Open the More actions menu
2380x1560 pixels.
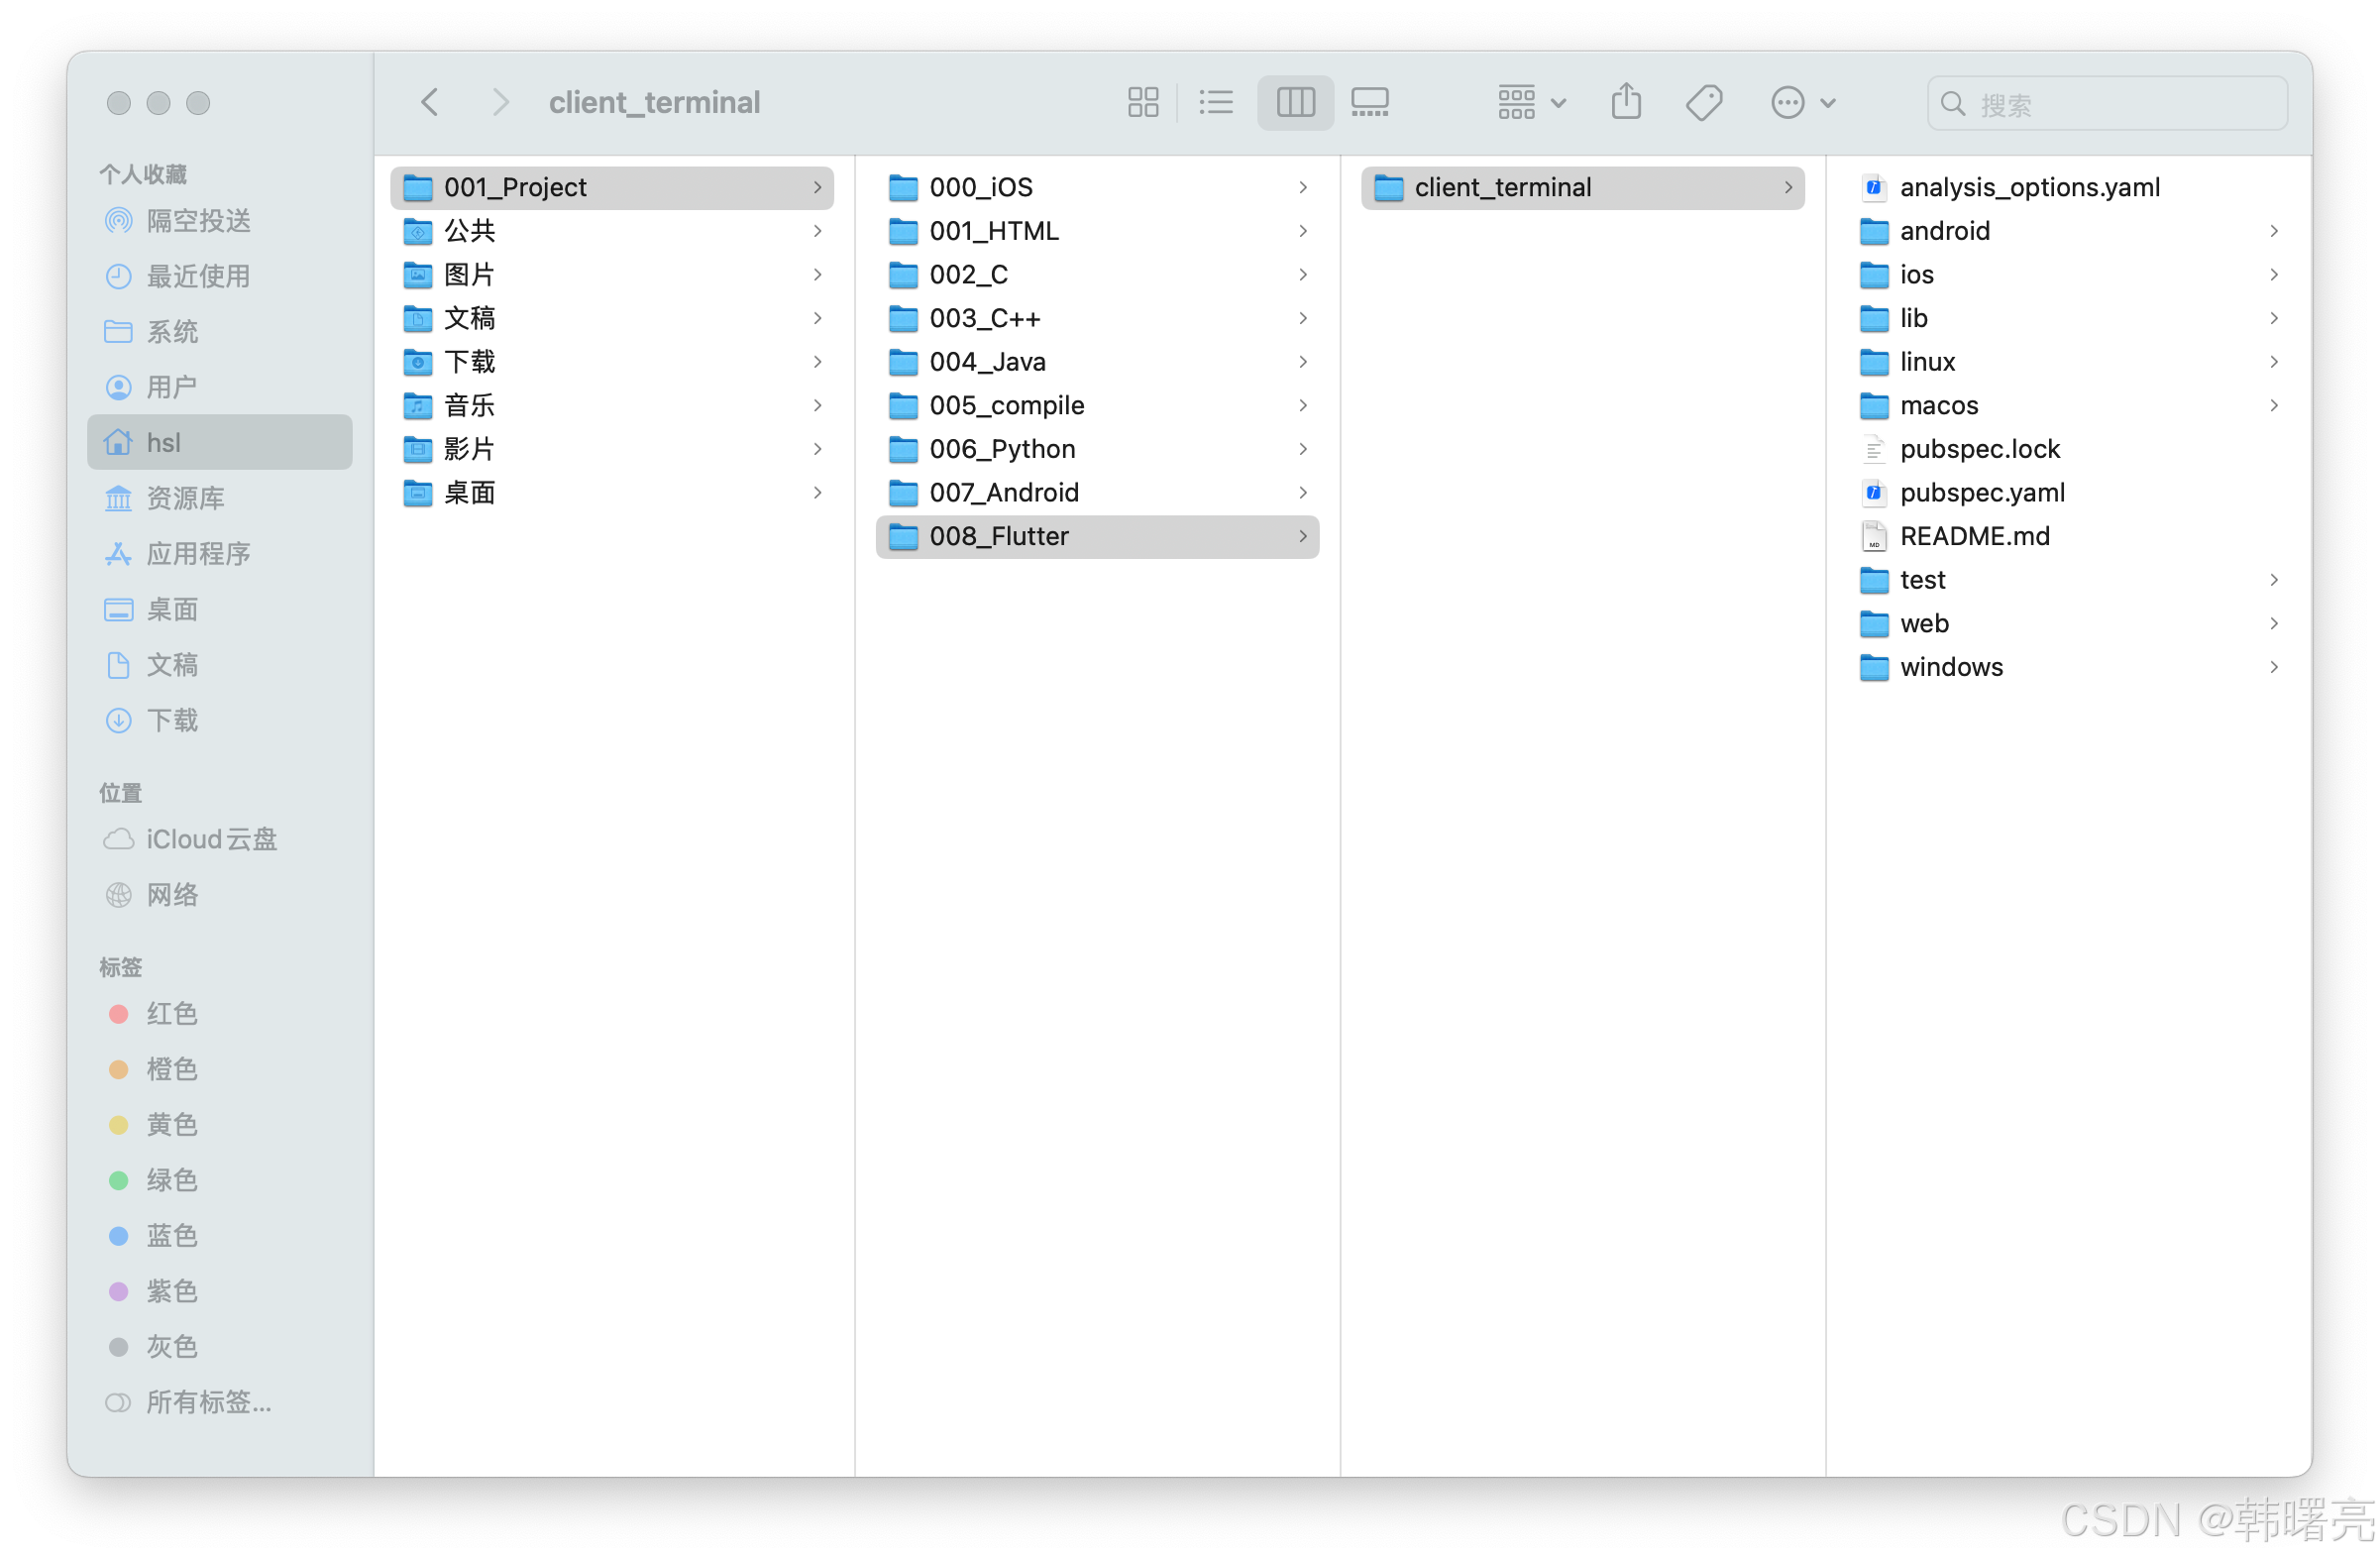point(1802,102)
